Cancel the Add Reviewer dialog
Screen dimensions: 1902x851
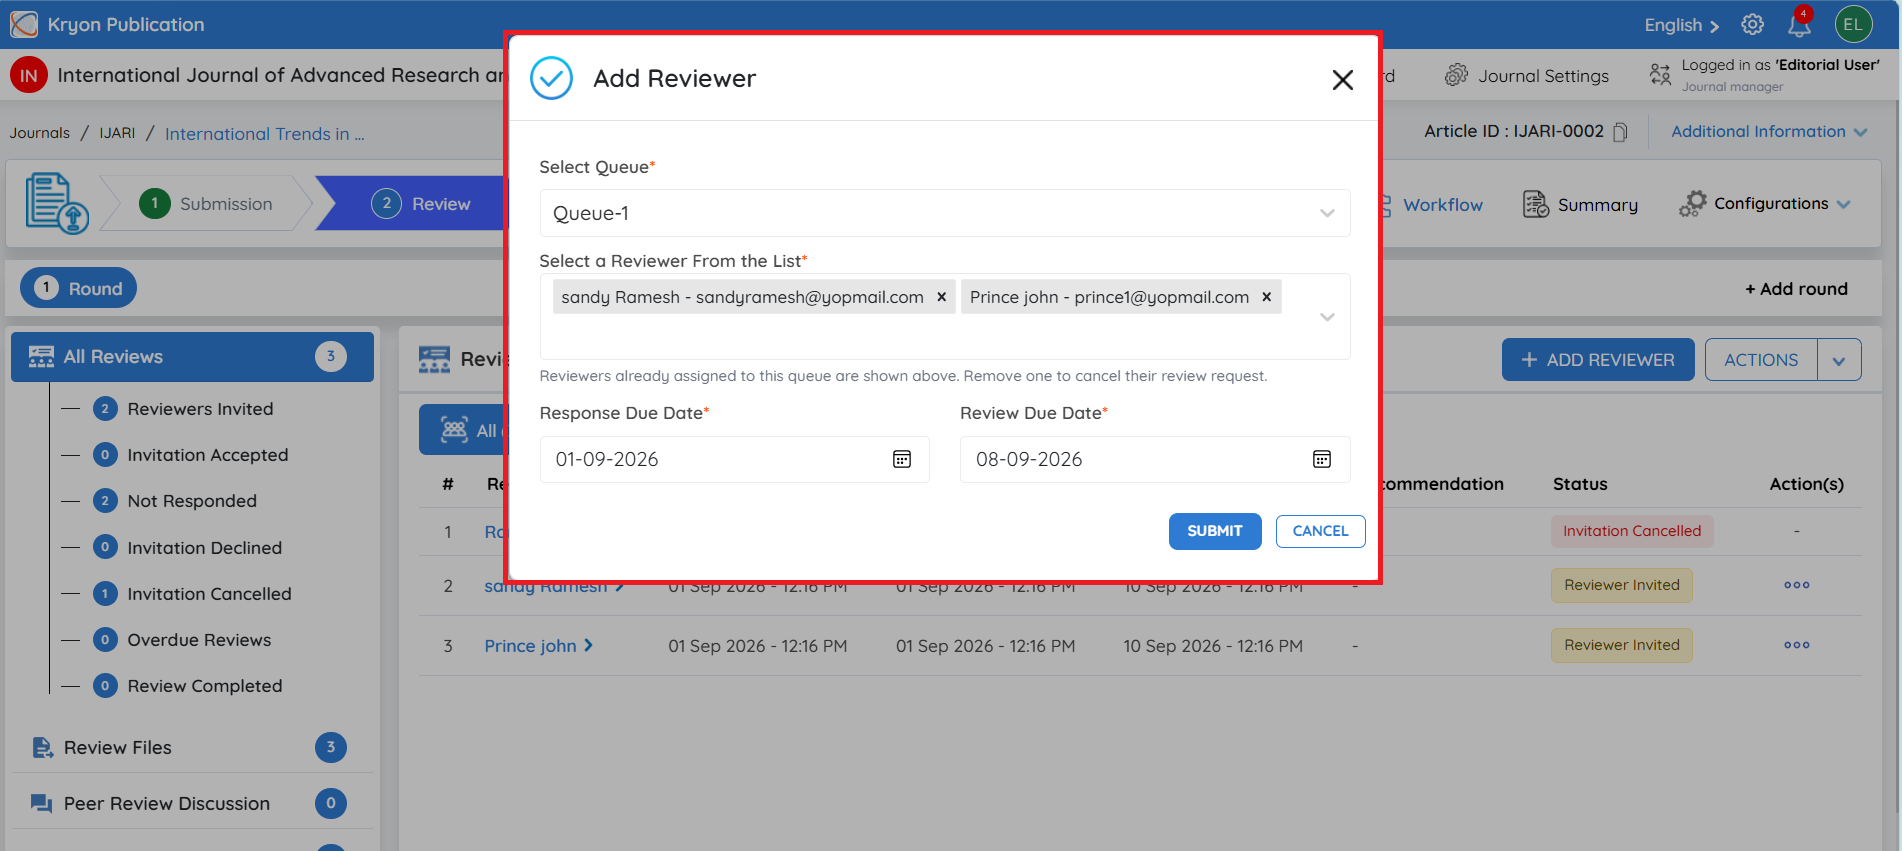[1320, 531]
